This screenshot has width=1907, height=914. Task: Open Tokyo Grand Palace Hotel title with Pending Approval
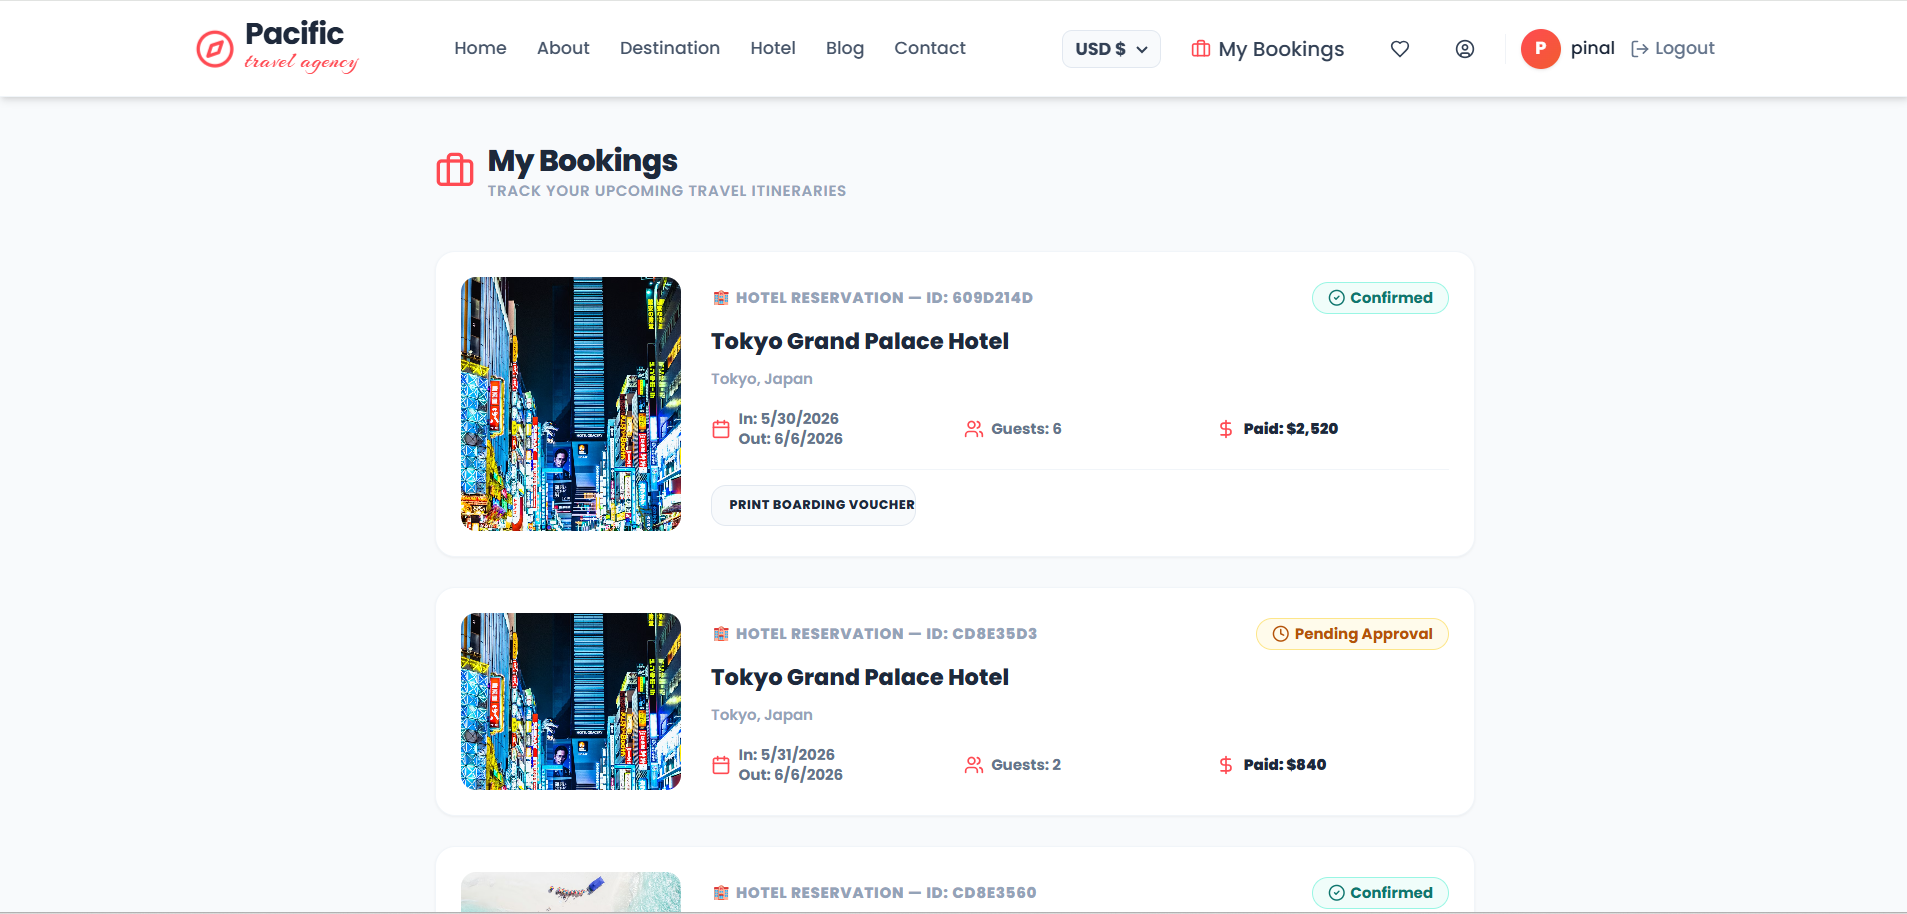coord(860,677)
